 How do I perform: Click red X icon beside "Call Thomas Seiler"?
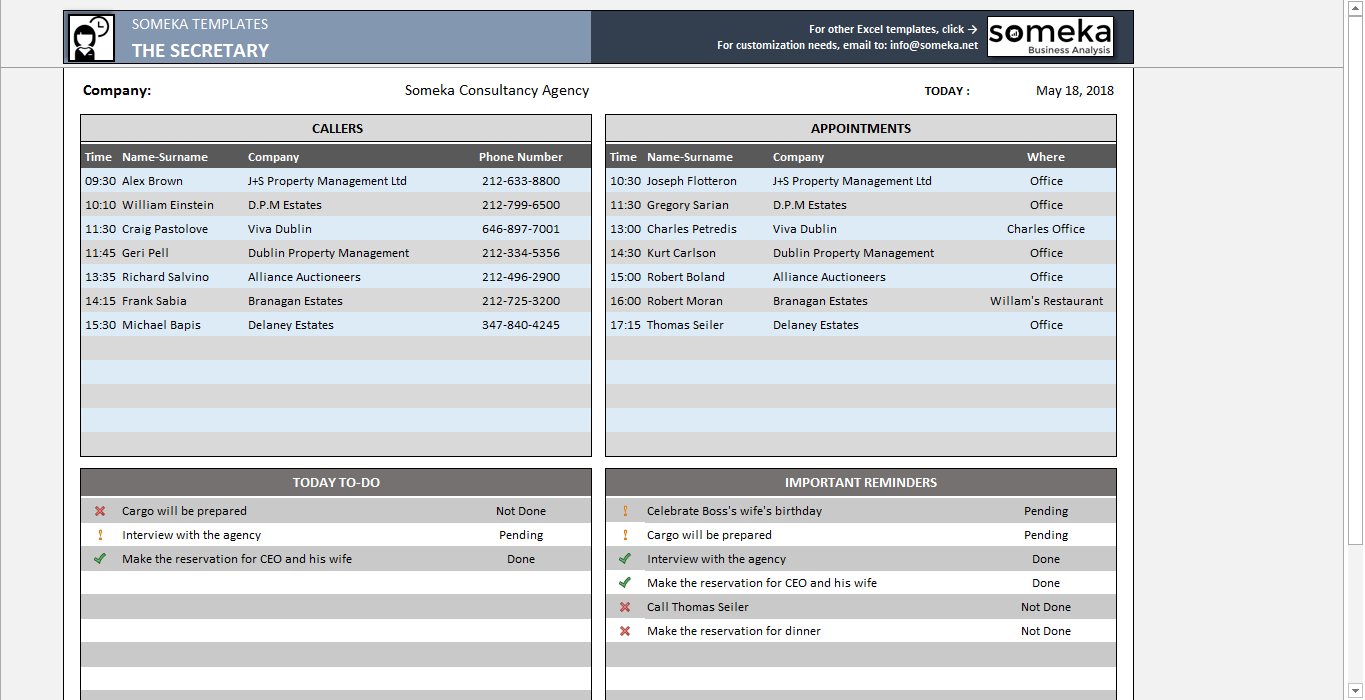625,606
